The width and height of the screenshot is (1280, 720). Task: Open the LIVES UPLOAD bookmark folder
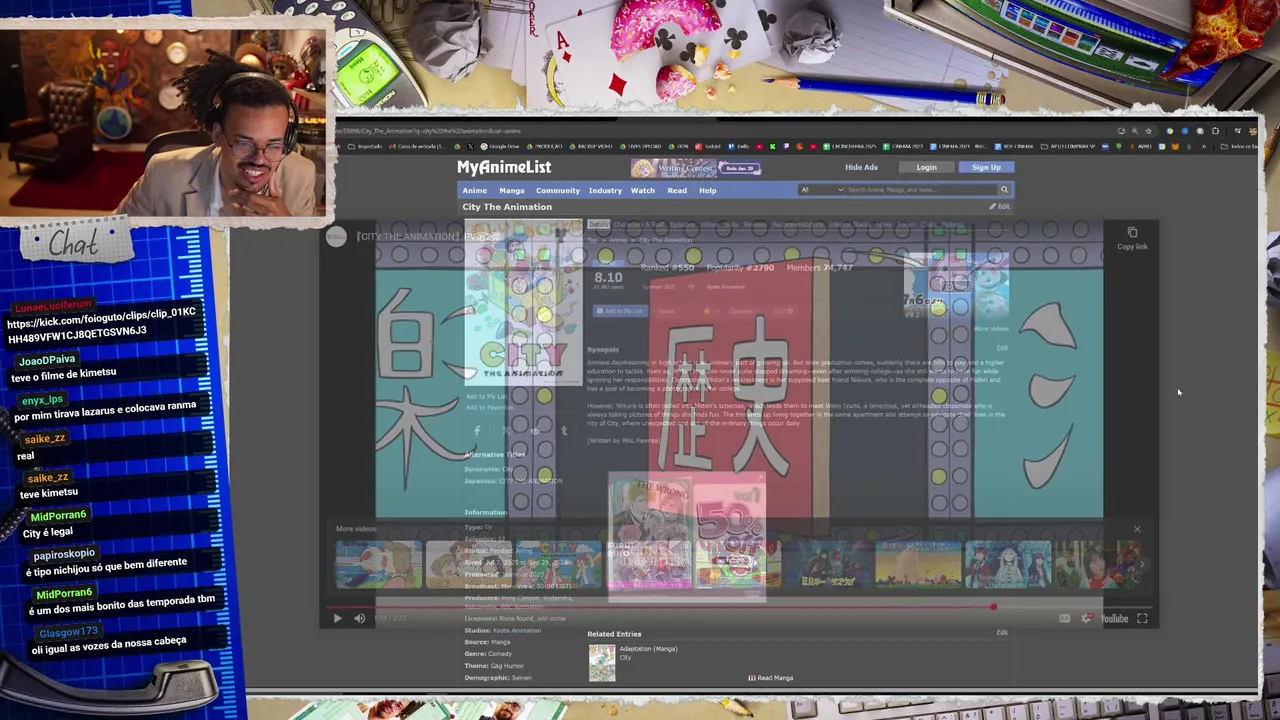640,146
